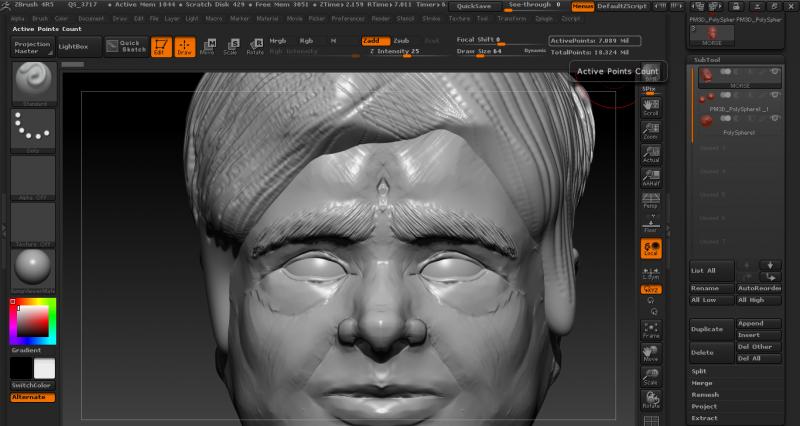
Task: Enable Zadd sculpting mode
Action: coord(376,41)
